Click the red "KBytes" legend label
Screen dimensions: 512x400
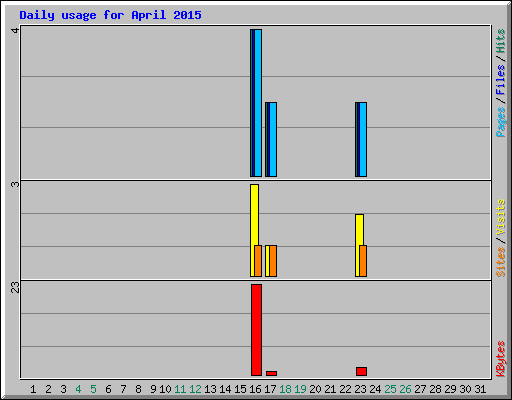click(500, 359)
